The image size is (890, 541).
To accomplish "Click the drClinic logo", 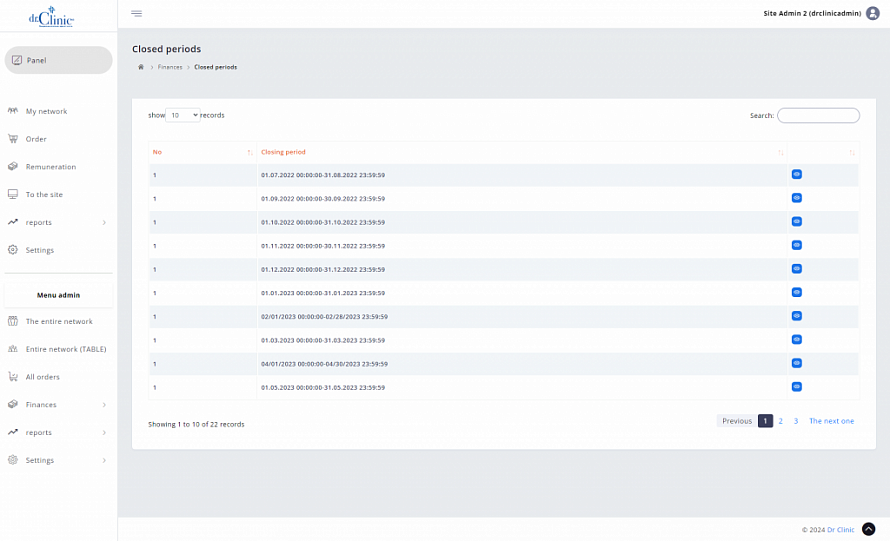I will point(51,16).
